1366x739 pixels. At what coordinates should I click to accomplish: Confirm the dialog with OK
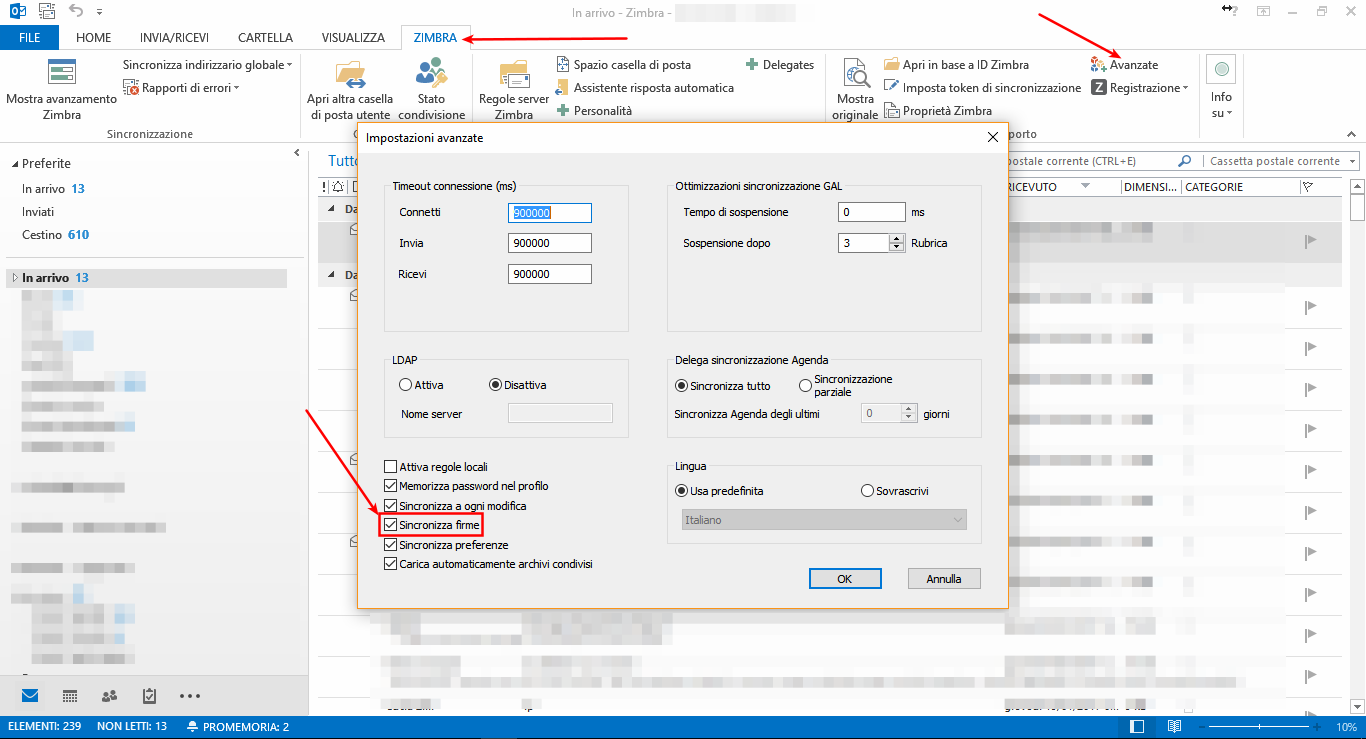pos(845,579)
